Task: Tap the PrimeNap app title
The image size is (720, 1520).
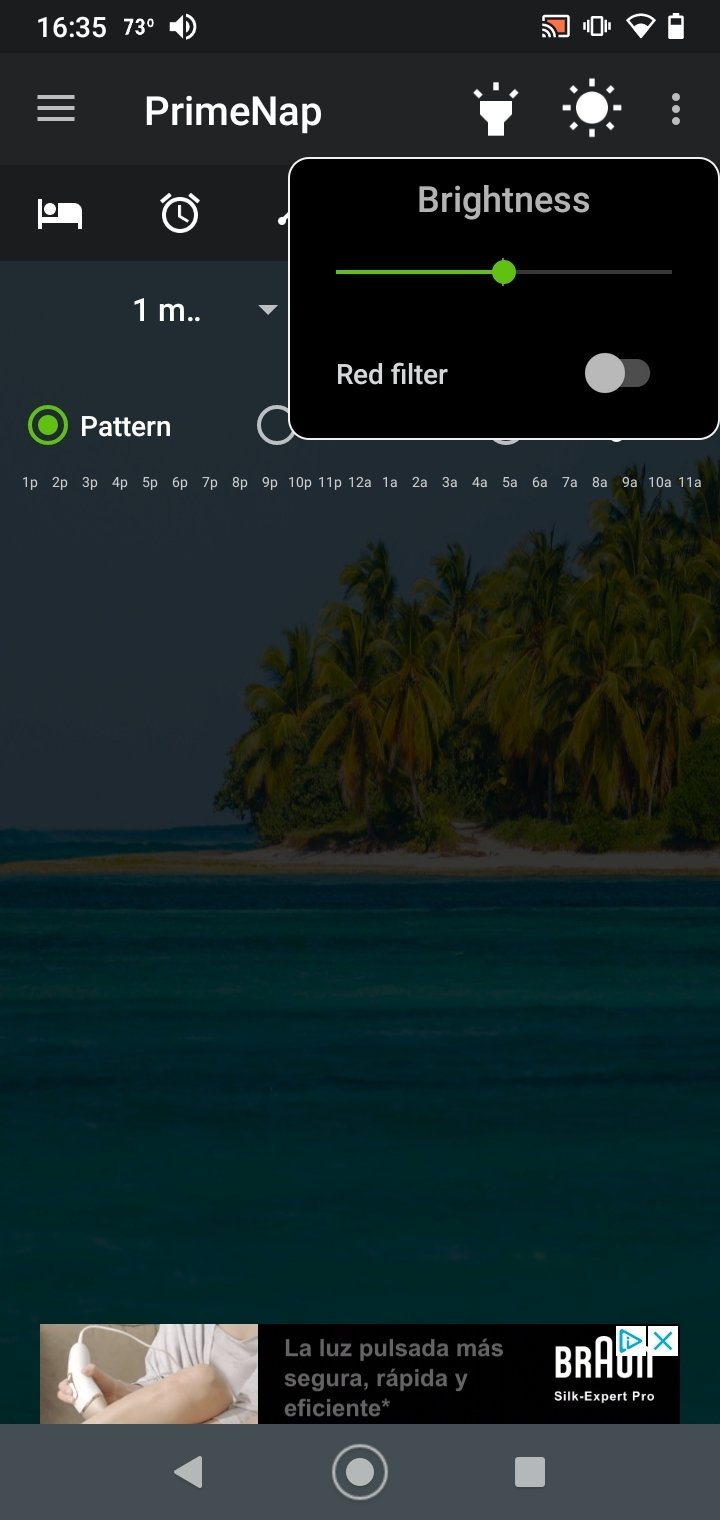Action: pos(233,110)
